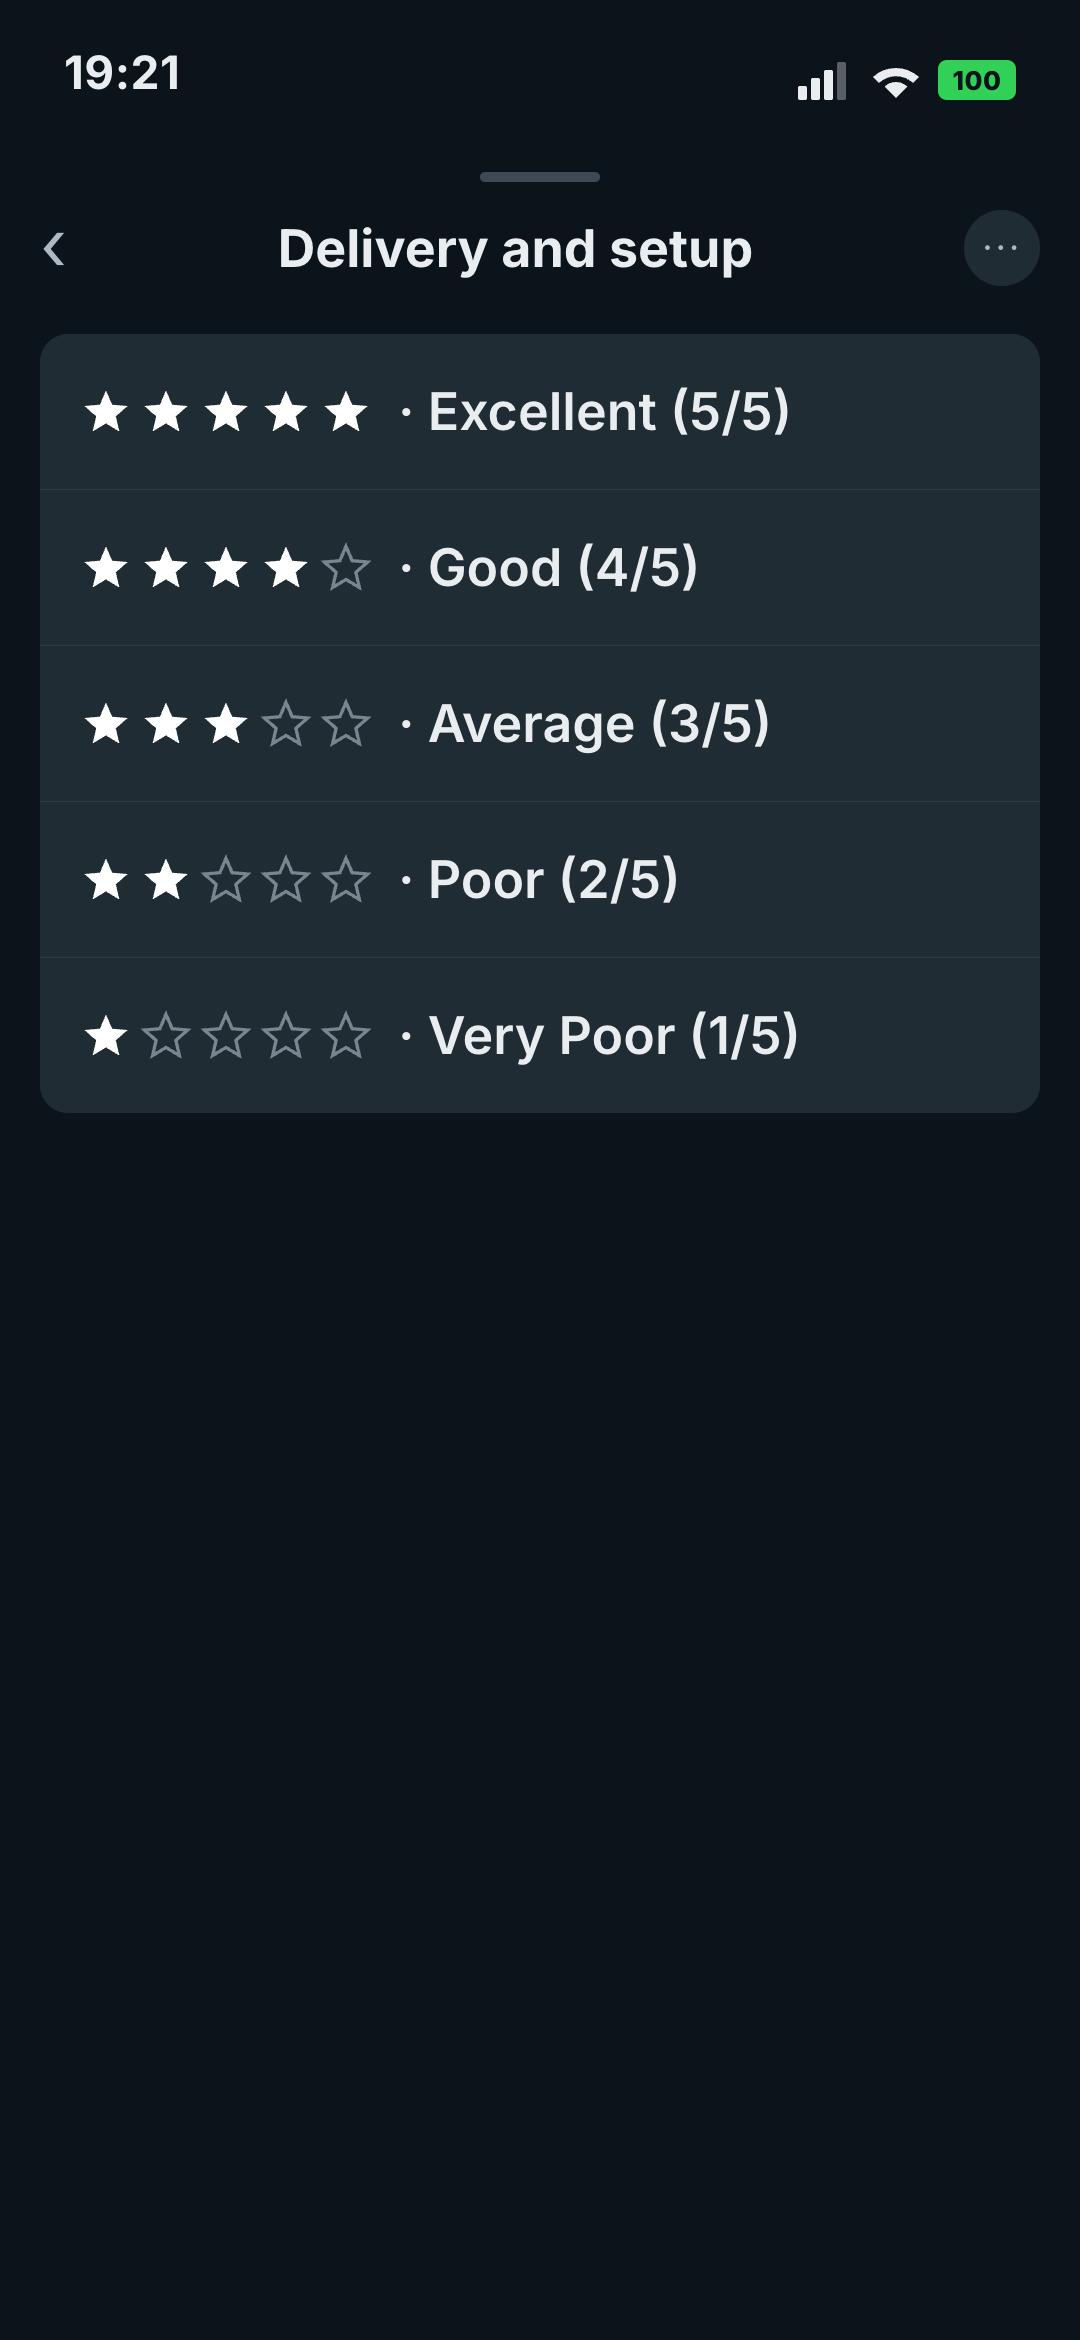The image size is (1080, 2340).
Task: Choose the Very Poor (1/5) option
Action: point(540,1036)
